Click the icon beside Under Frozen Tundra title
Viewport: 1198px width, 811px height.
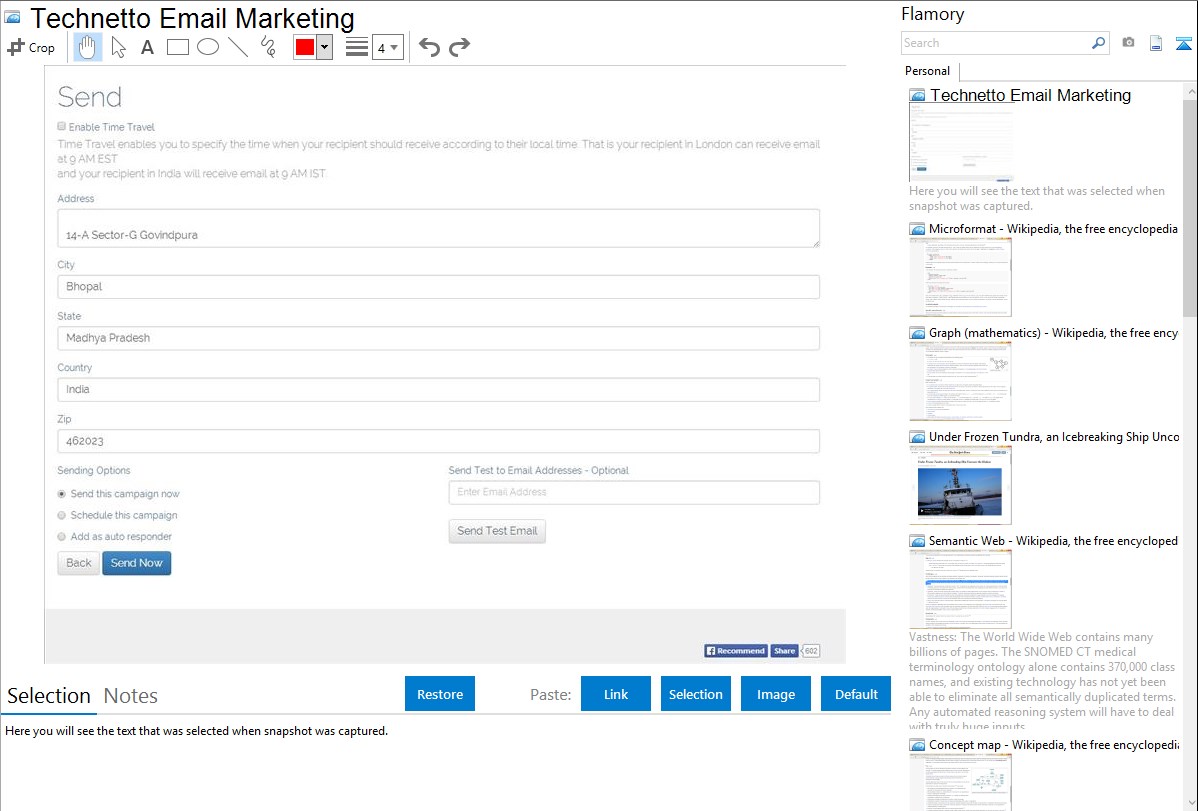917,437
